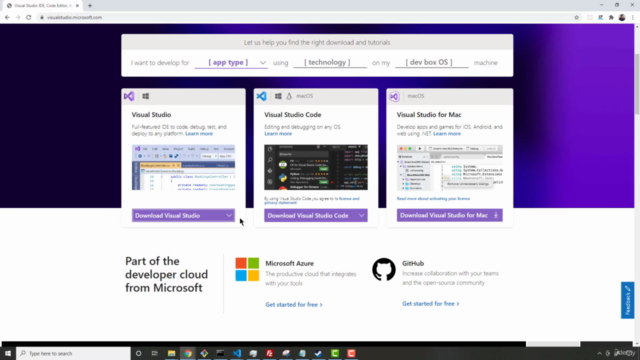Select the Visual Studio IDE browser tab

point(43,6)
